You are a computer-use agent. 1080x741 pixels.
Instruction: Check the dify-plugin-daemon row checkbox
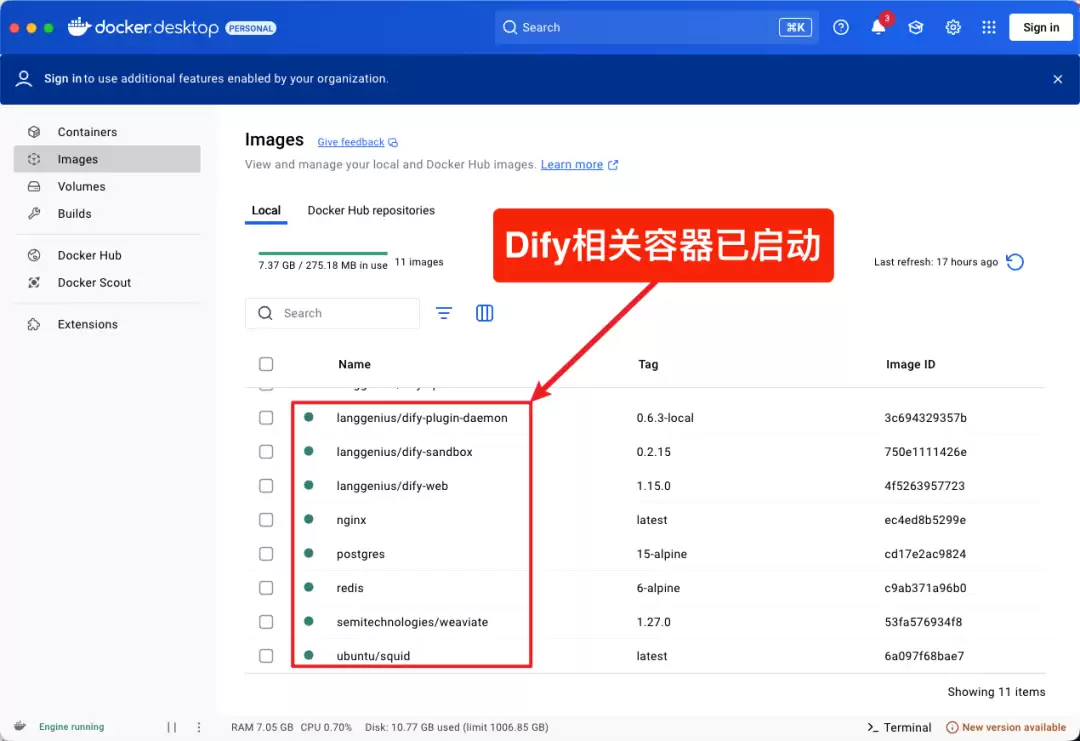pos(266,418)
